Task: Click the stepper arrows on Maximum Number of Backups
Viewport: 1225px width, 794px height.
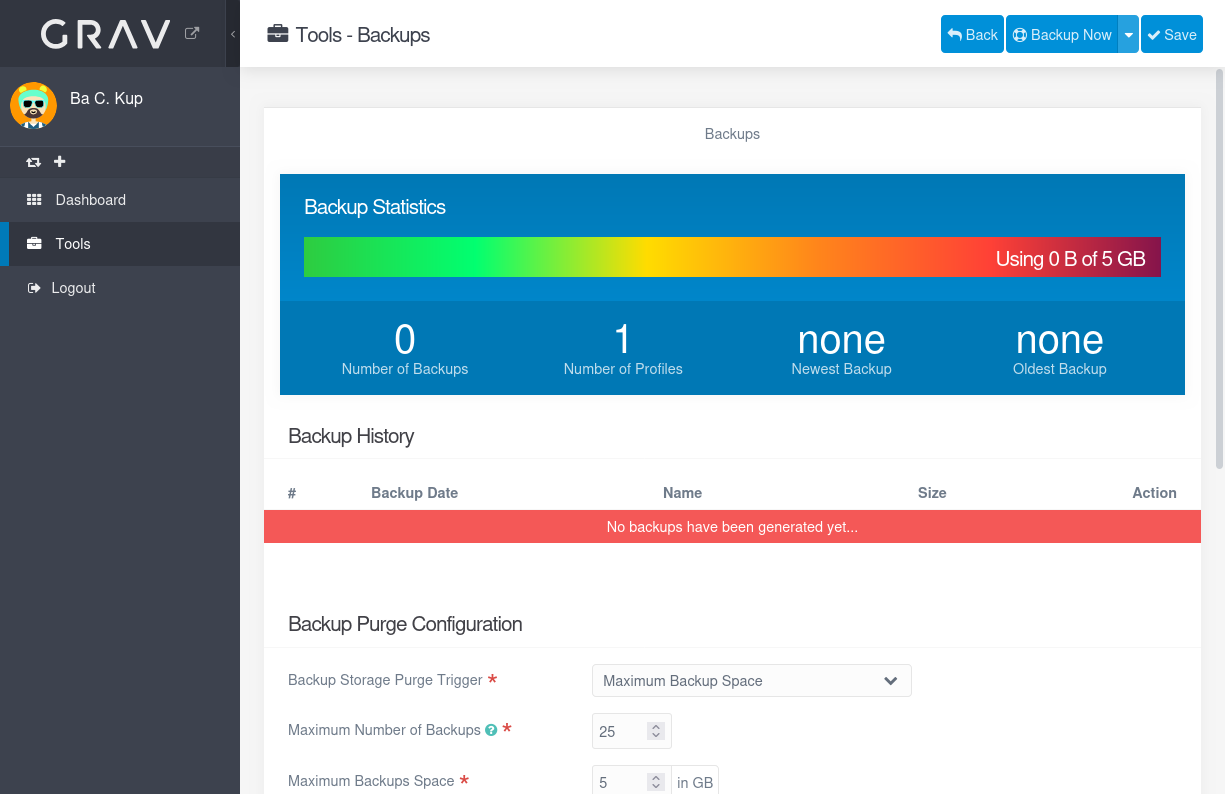Action: [x=656, y=731]
